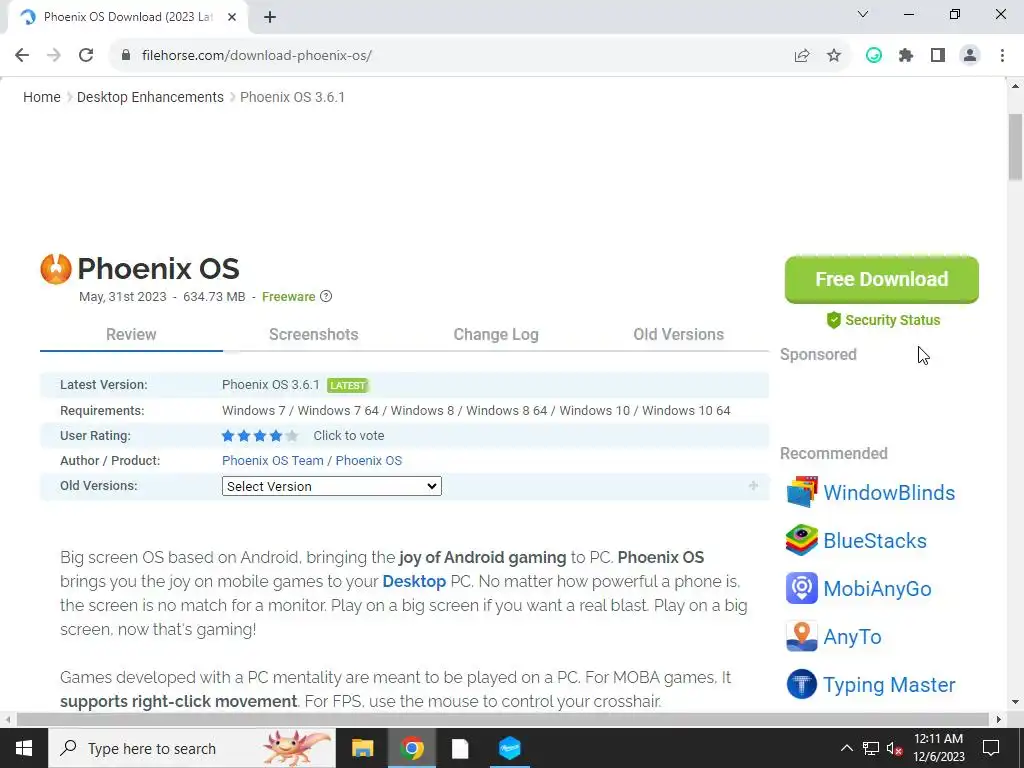Screen dimensions: 1024x768
Task: Click the BlueStacks icon
Action: [x=802, y=540]
